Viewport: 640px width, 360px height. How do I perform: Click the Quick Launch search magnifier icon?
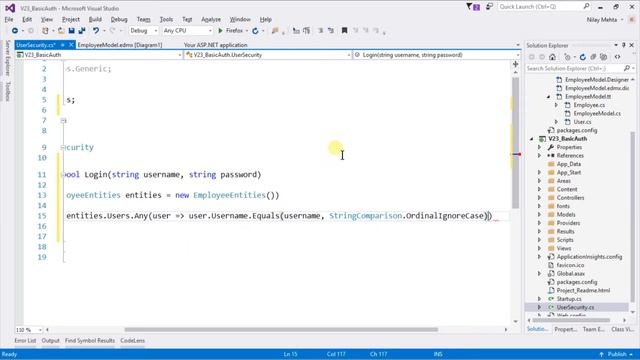pyautogui.click(x=586, y=7)
